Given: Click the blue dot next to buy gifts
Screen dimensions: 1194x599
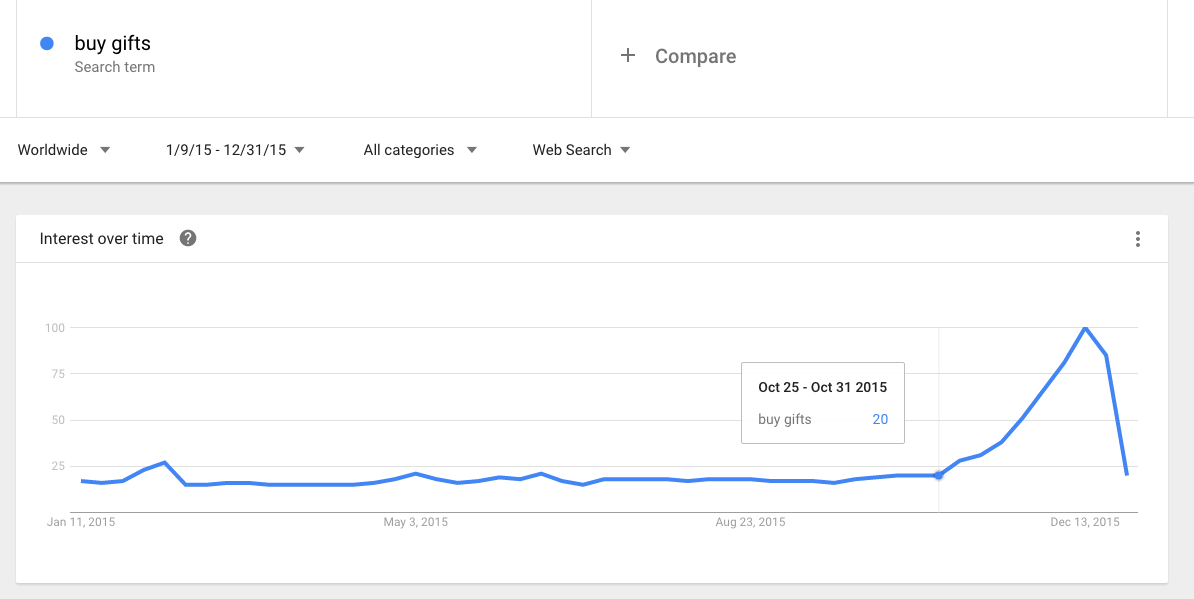Looking at the screenshot, I should (46, 43).
